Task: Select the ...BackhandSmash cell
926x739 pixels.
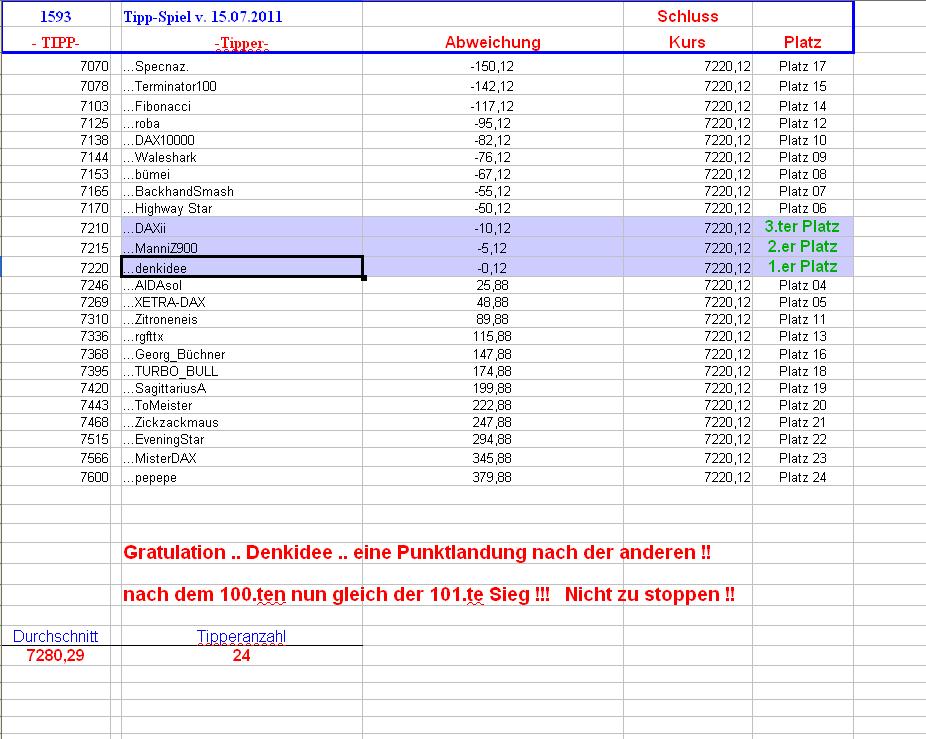Action: [242, 192]
